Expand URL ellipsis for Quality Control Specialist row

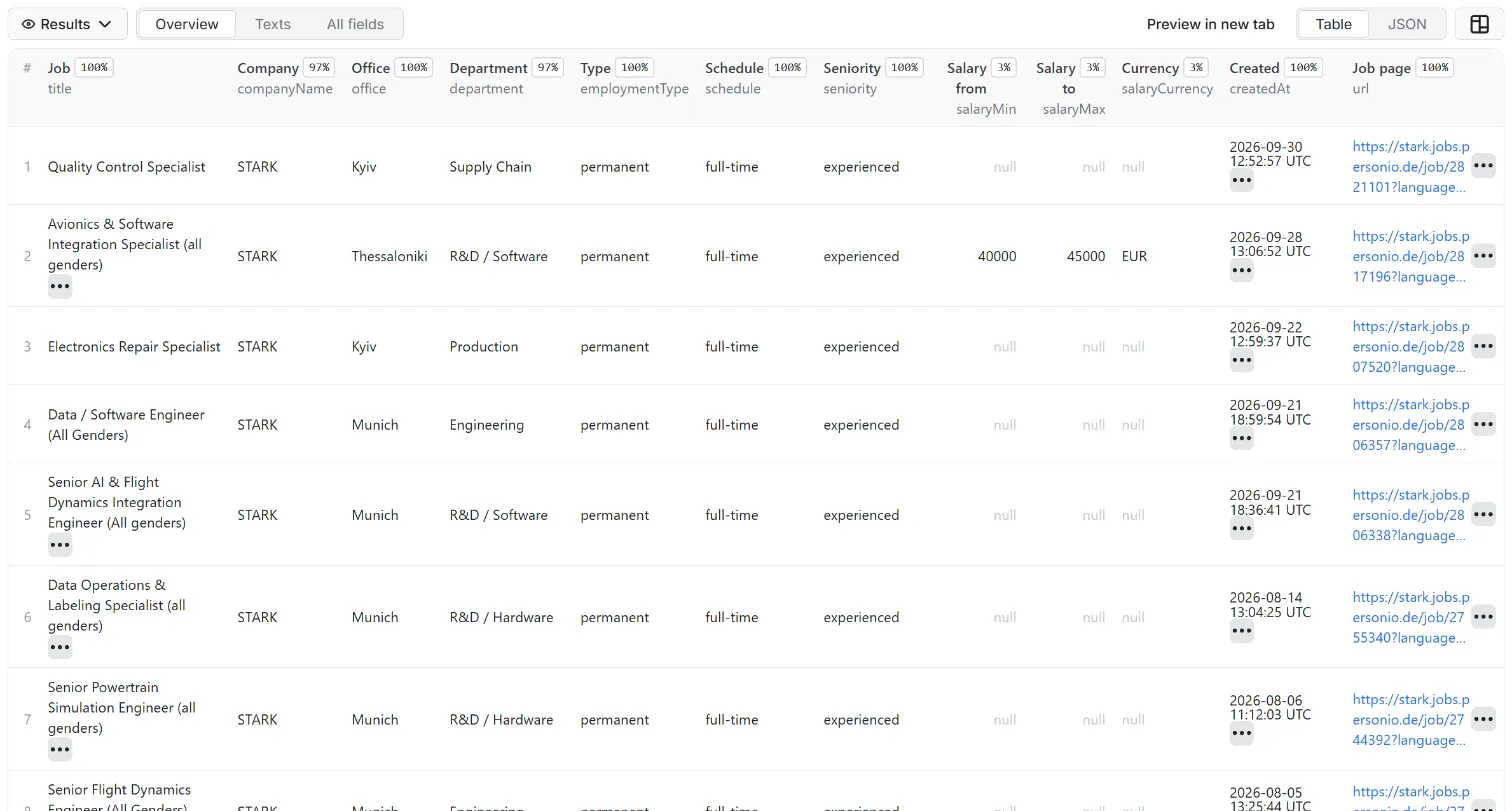tap(1483, 166)
